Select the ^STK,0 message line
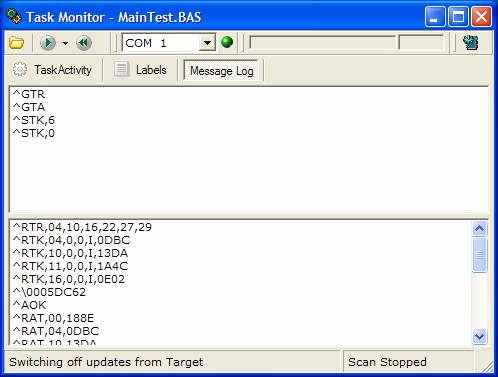 34,133
